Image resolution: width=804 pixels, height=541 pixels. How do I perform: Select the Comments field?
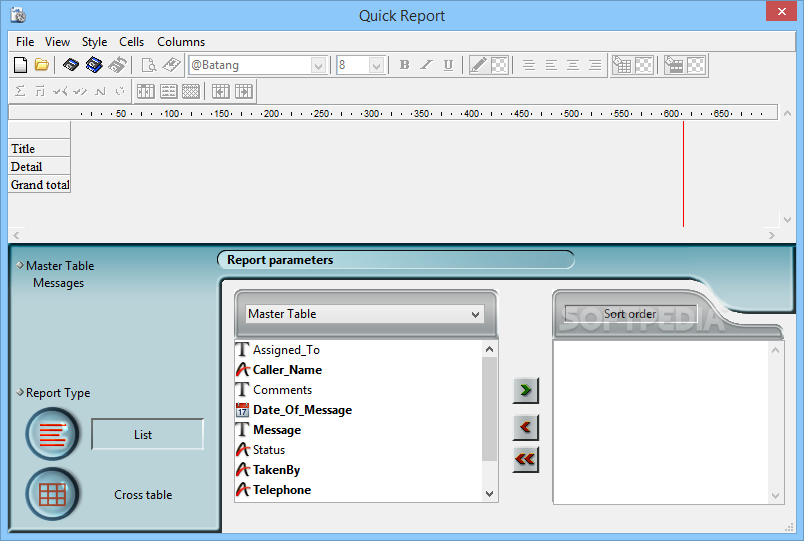(359, 390)
